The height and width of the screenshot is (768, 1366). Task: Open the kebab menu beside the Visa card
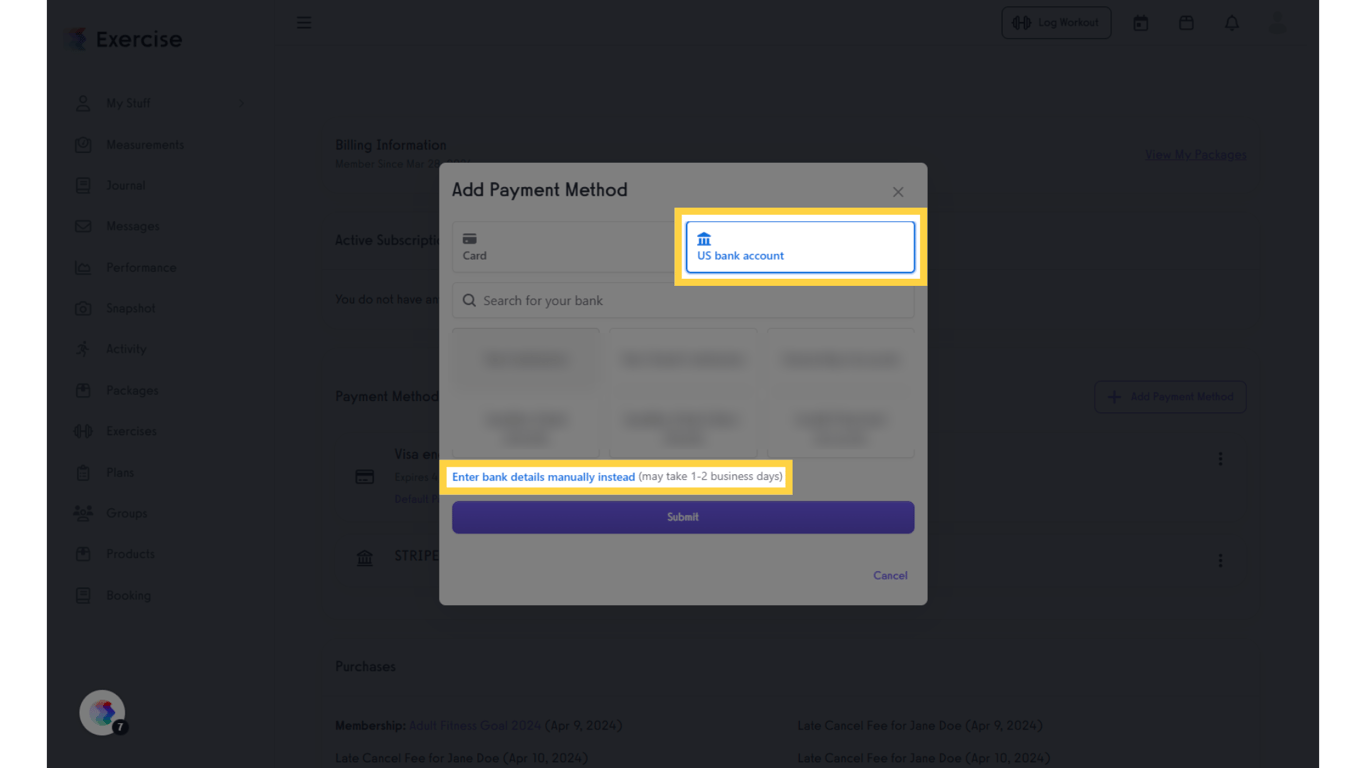(x=1220, y=458)
